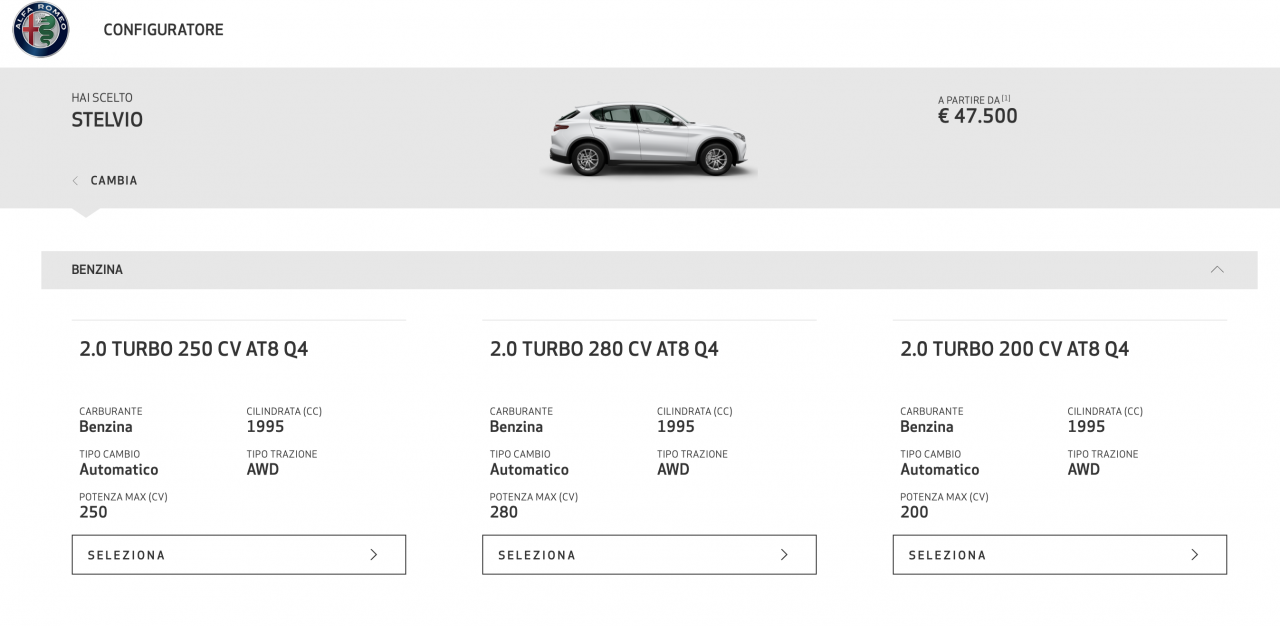The image size is (1280, 626).
Task: Click AWD traction value in 200 CV card
Action: [1084, 470]
